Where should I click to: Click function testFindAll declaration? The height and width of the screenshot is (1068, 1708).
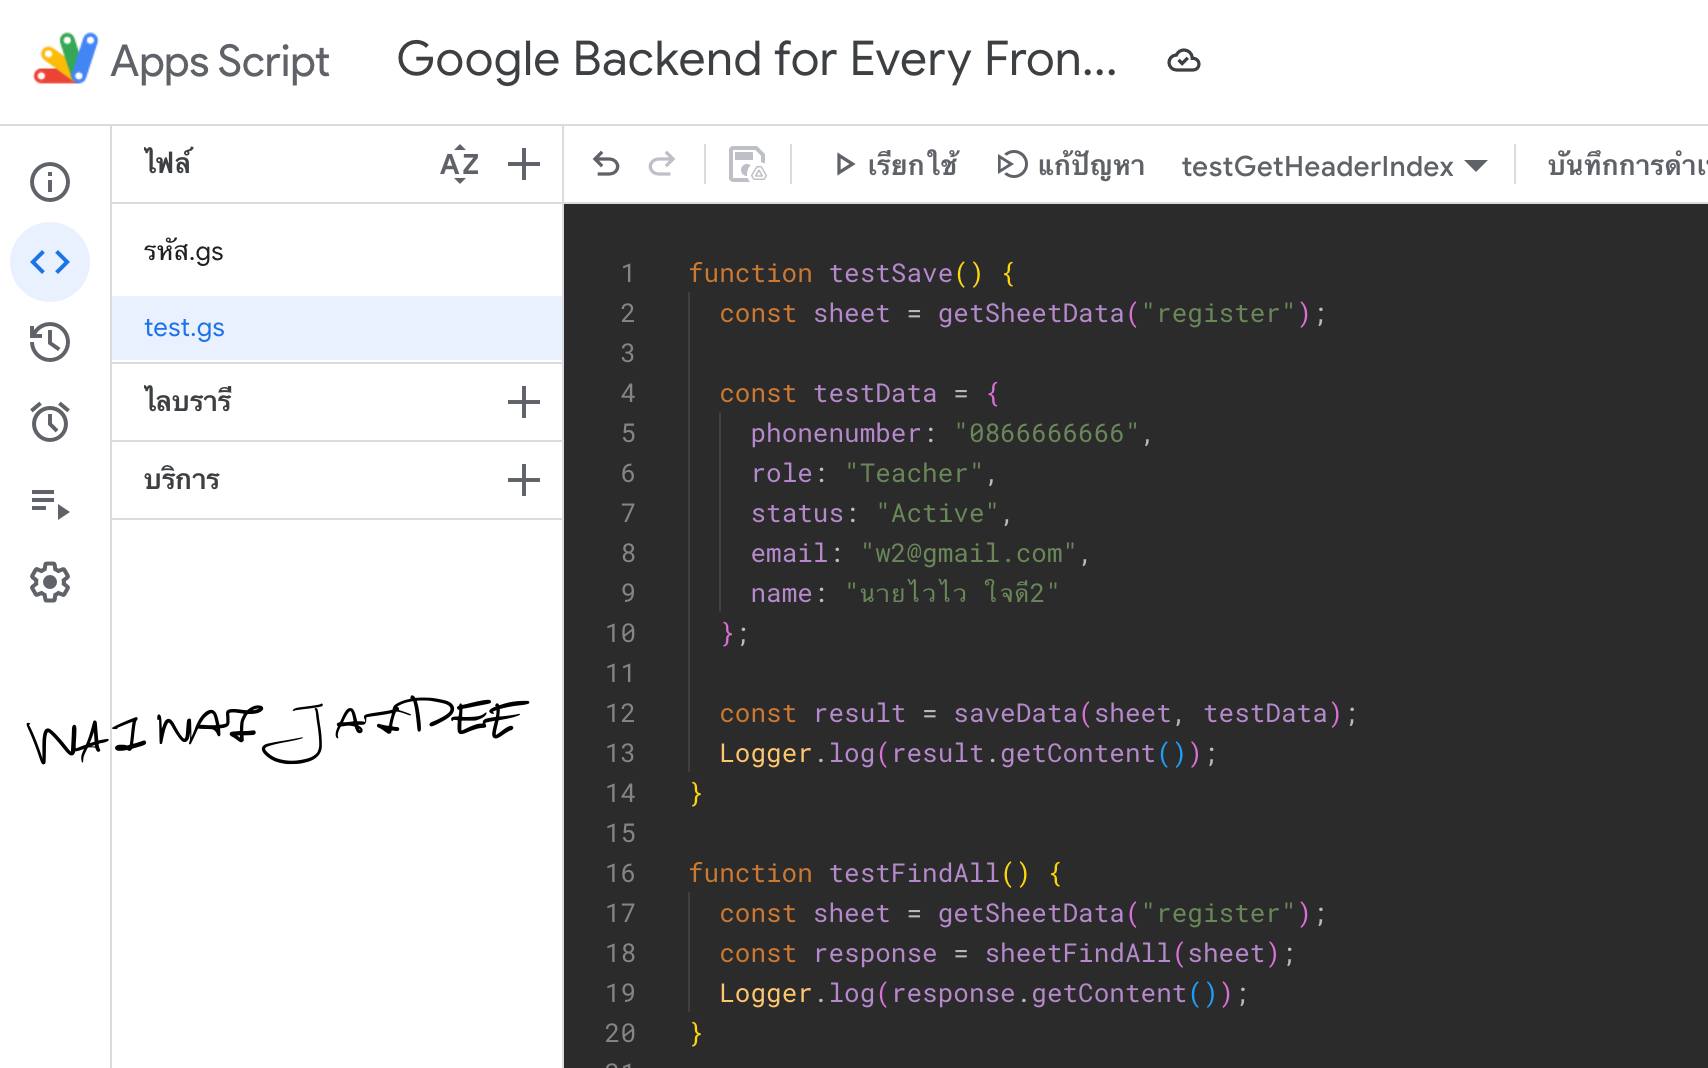pyautogui.click(x=875, y=873)
